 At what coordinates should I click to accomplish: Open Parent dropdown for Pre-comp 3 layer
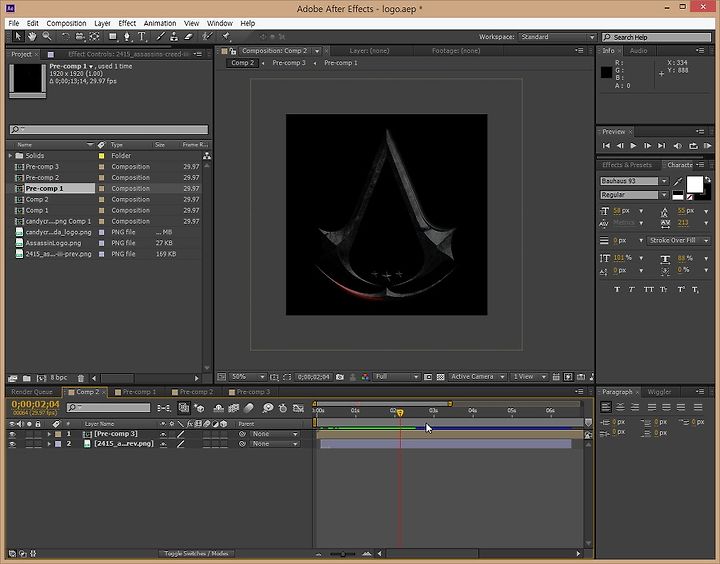[275, 434]
